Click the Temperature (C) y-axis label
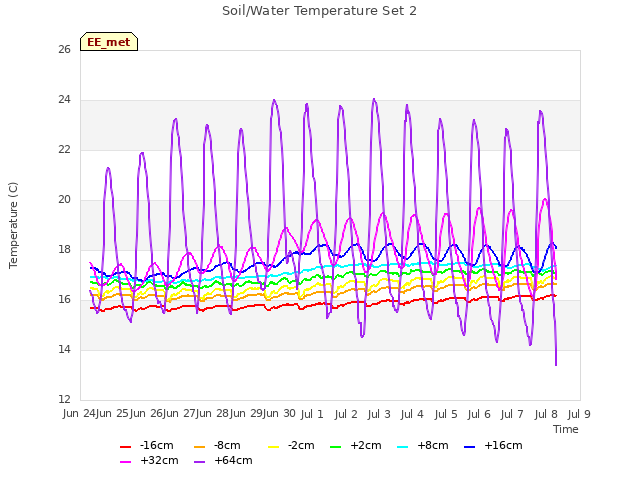This screenshot has height=480, width=640. coord(13,225)
